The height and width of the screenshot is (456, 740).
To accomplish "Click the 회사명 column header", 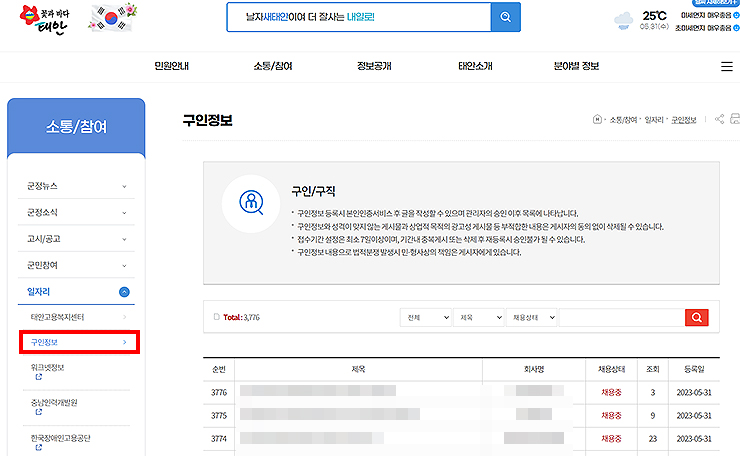I will click(534, 369).
